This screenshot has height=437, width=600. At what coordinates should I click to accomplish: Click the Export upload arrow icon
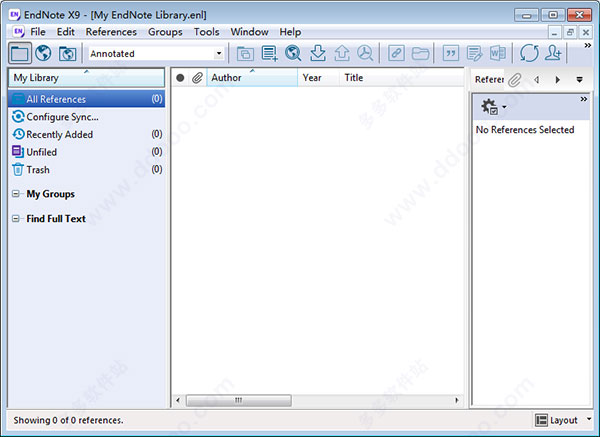[x=342, y=53]
